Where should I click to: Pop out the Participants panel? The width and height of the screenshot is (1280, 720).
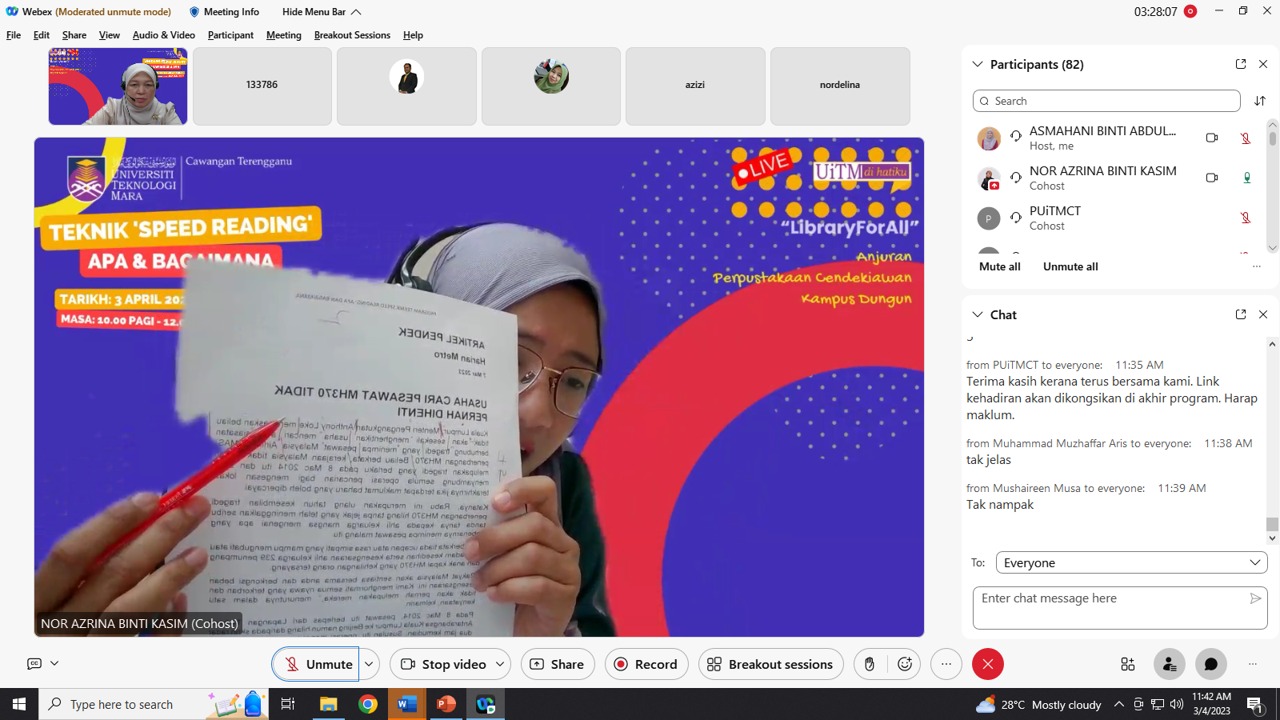[x=1241, y=64]
